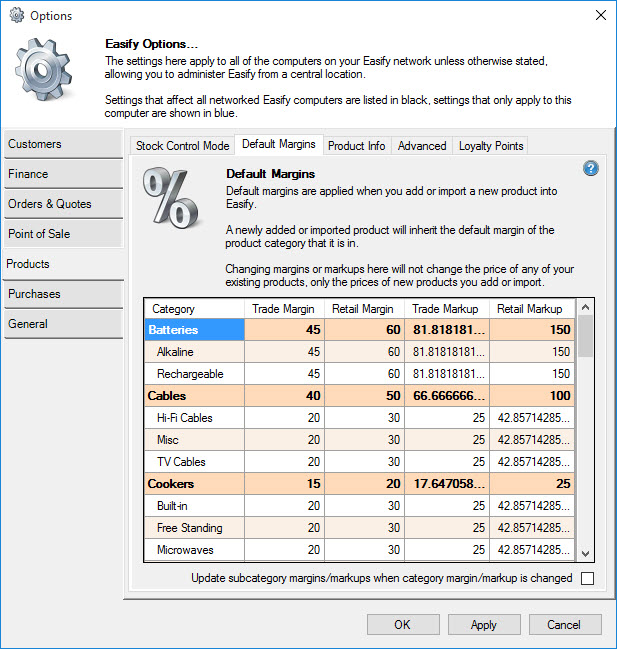Open the Customers settings section
The width and height of the screenshot is (617, 649).
click(x=63, y=144)
